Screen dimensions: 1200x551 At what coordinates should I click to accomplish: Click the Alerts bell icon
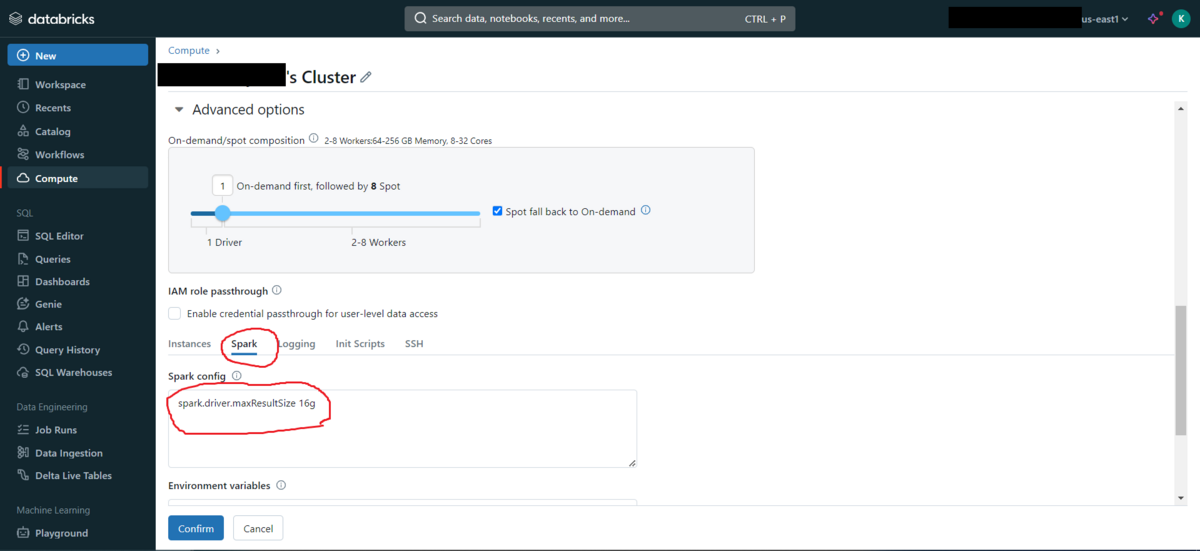tap(23, 327)
